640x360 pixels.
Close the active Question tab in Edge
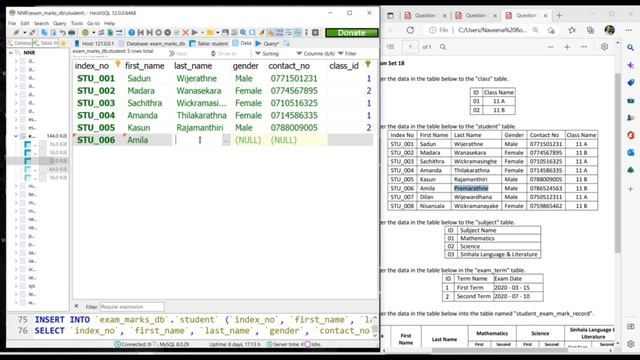coord(545,16)
